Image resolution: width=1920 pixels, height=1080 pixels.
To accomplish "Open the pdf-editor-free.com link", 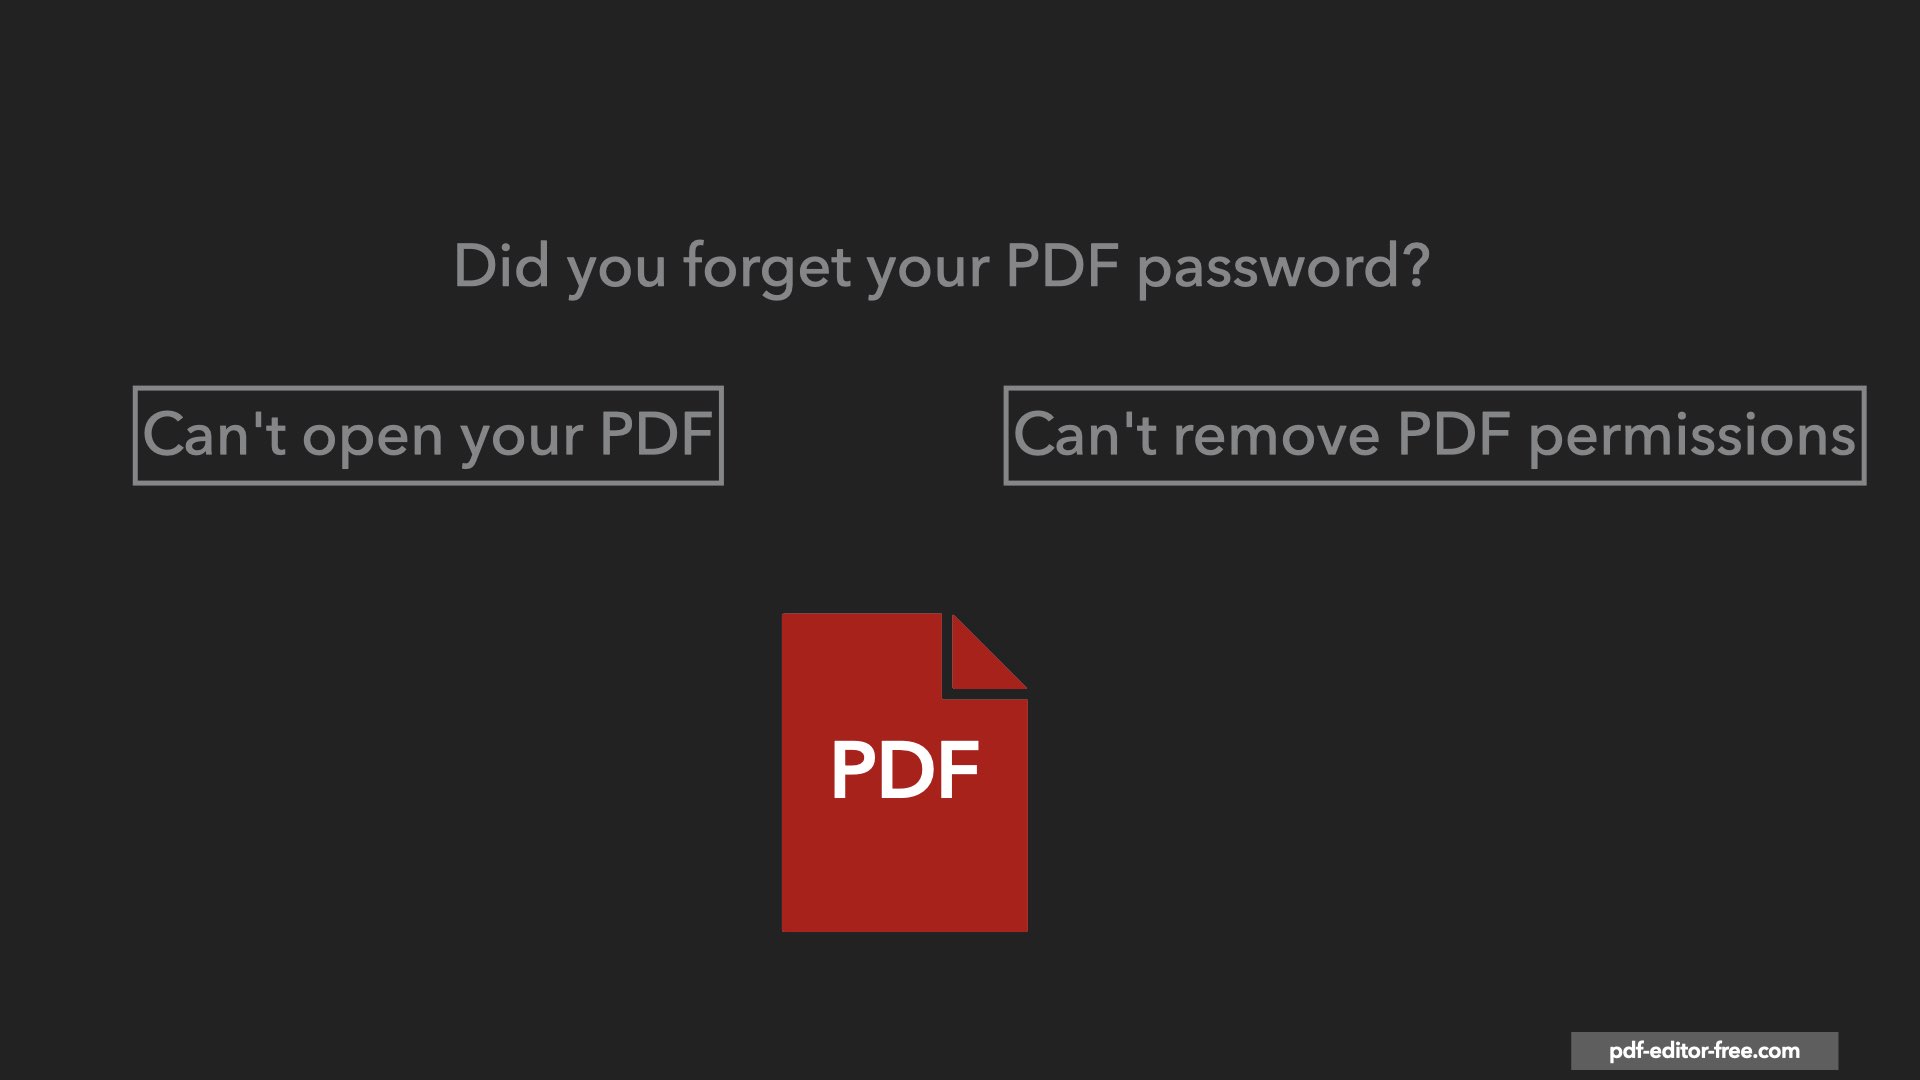I will [x=1704, y=1051].
